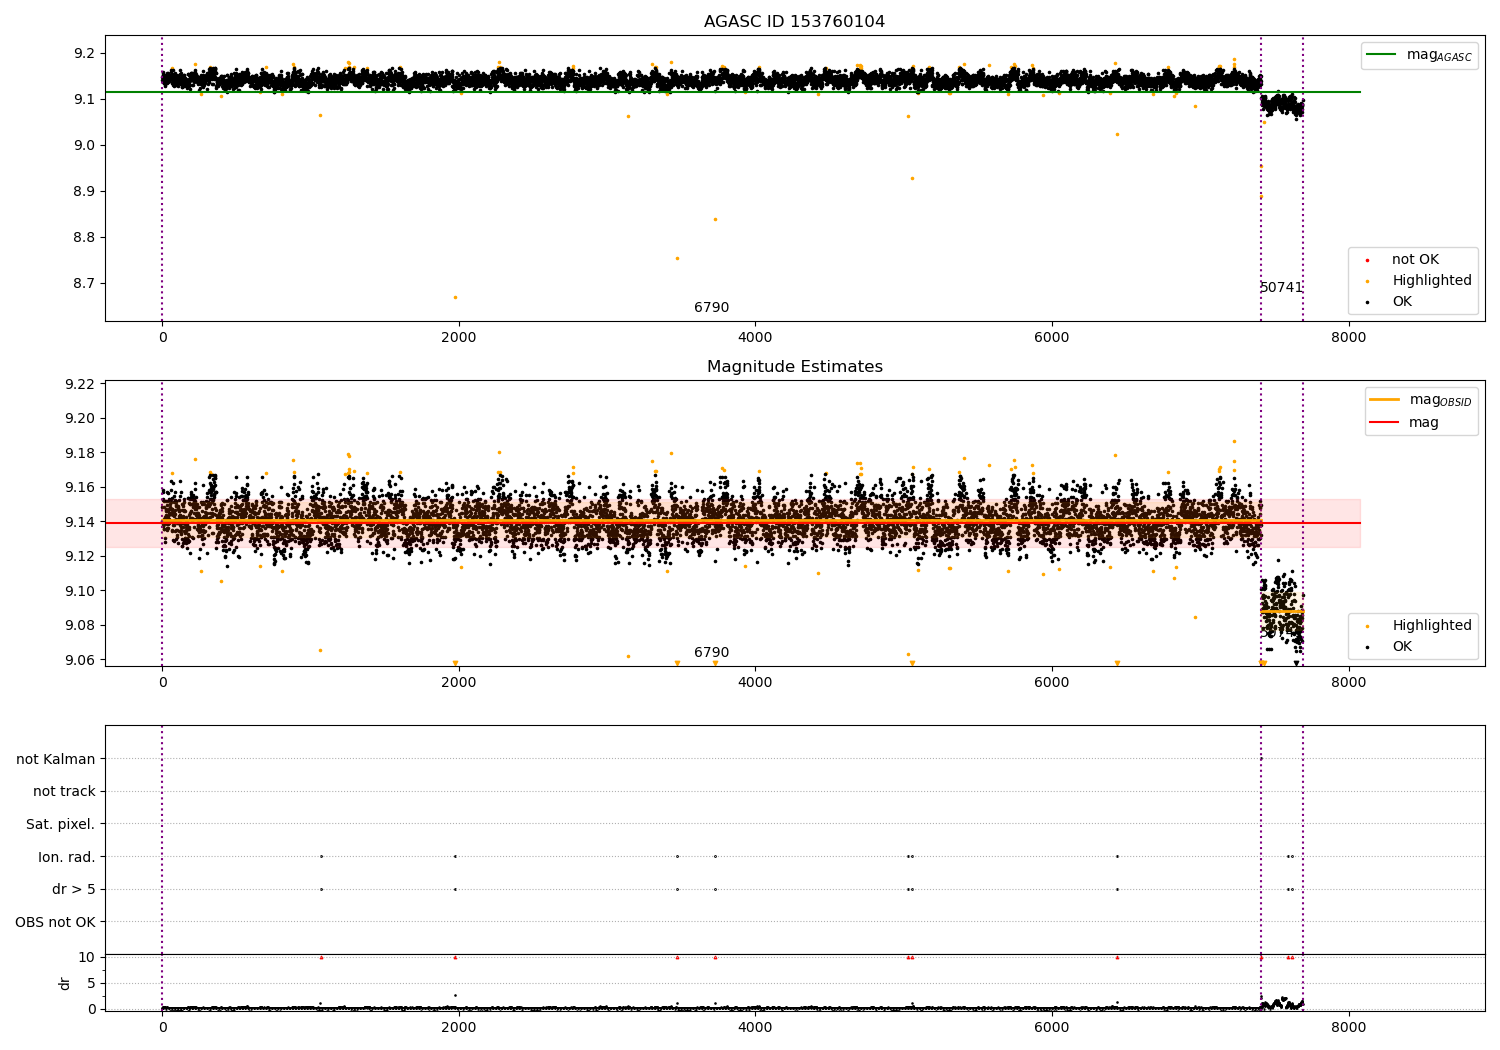1500x1050 pixels.
Task: Click the '6790' obsid label in the top plot
Action: pyautogui.click(x=711, y=308)
